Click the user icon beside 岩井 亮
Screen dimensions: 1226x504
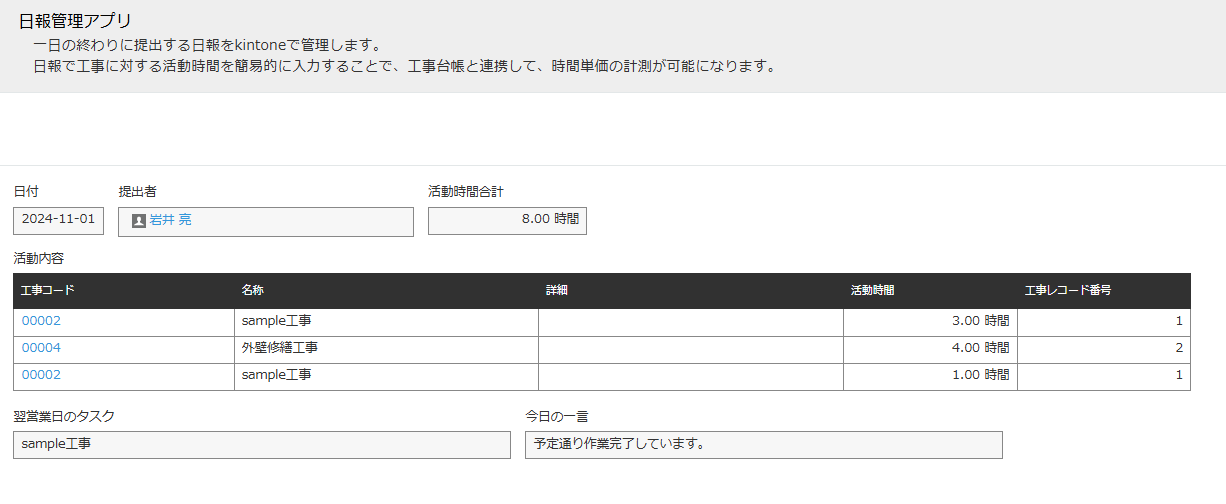pos(139,221)
